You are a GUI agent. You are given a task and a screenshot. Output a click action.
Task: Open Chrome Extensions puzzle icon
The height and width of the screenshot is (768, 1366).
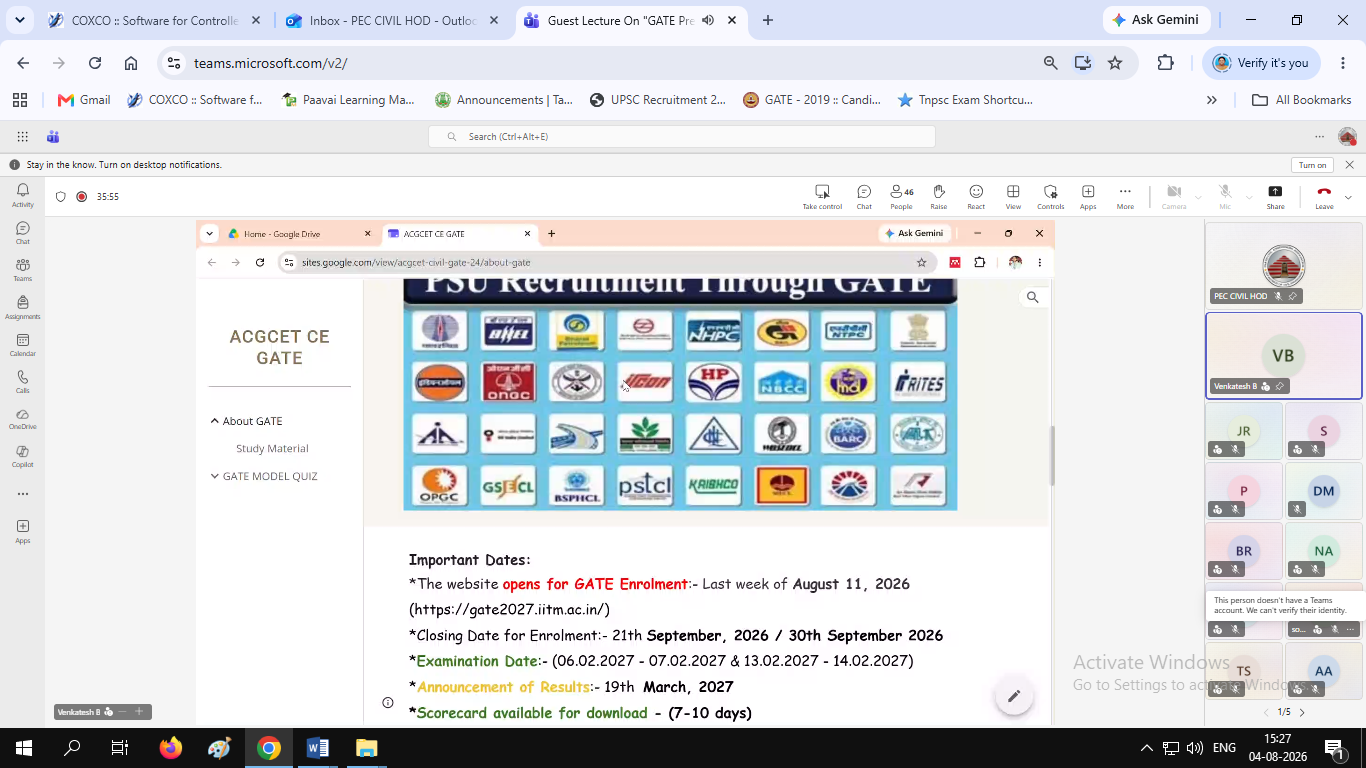tap(1165, 63)
